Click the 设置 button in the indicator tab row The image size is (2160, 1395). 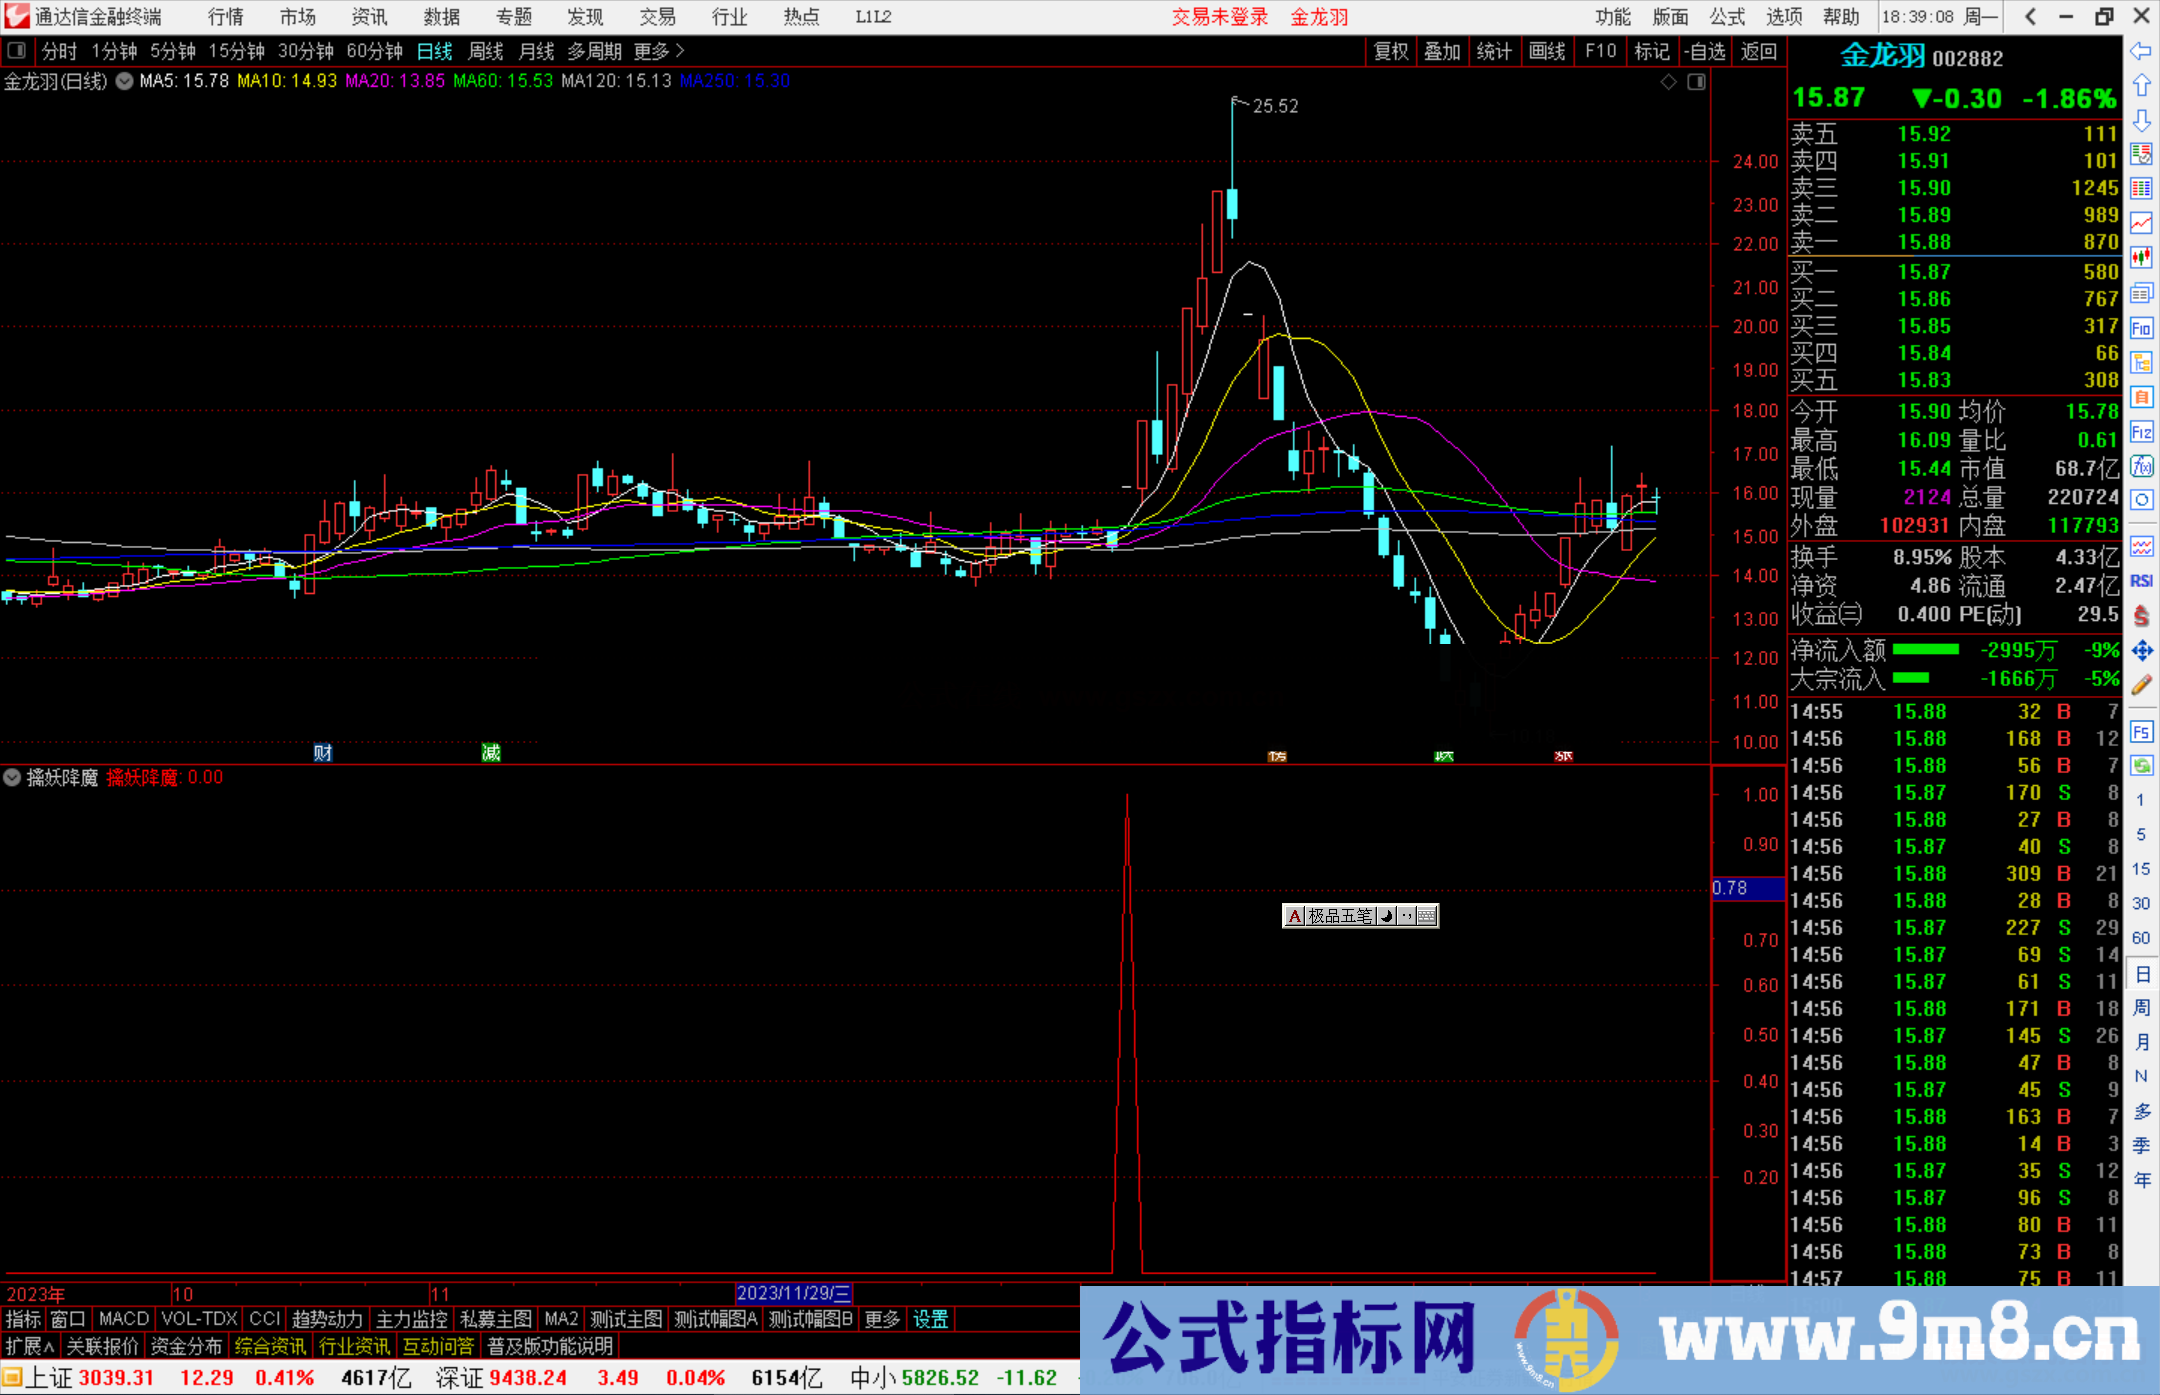coord(930,1319)
